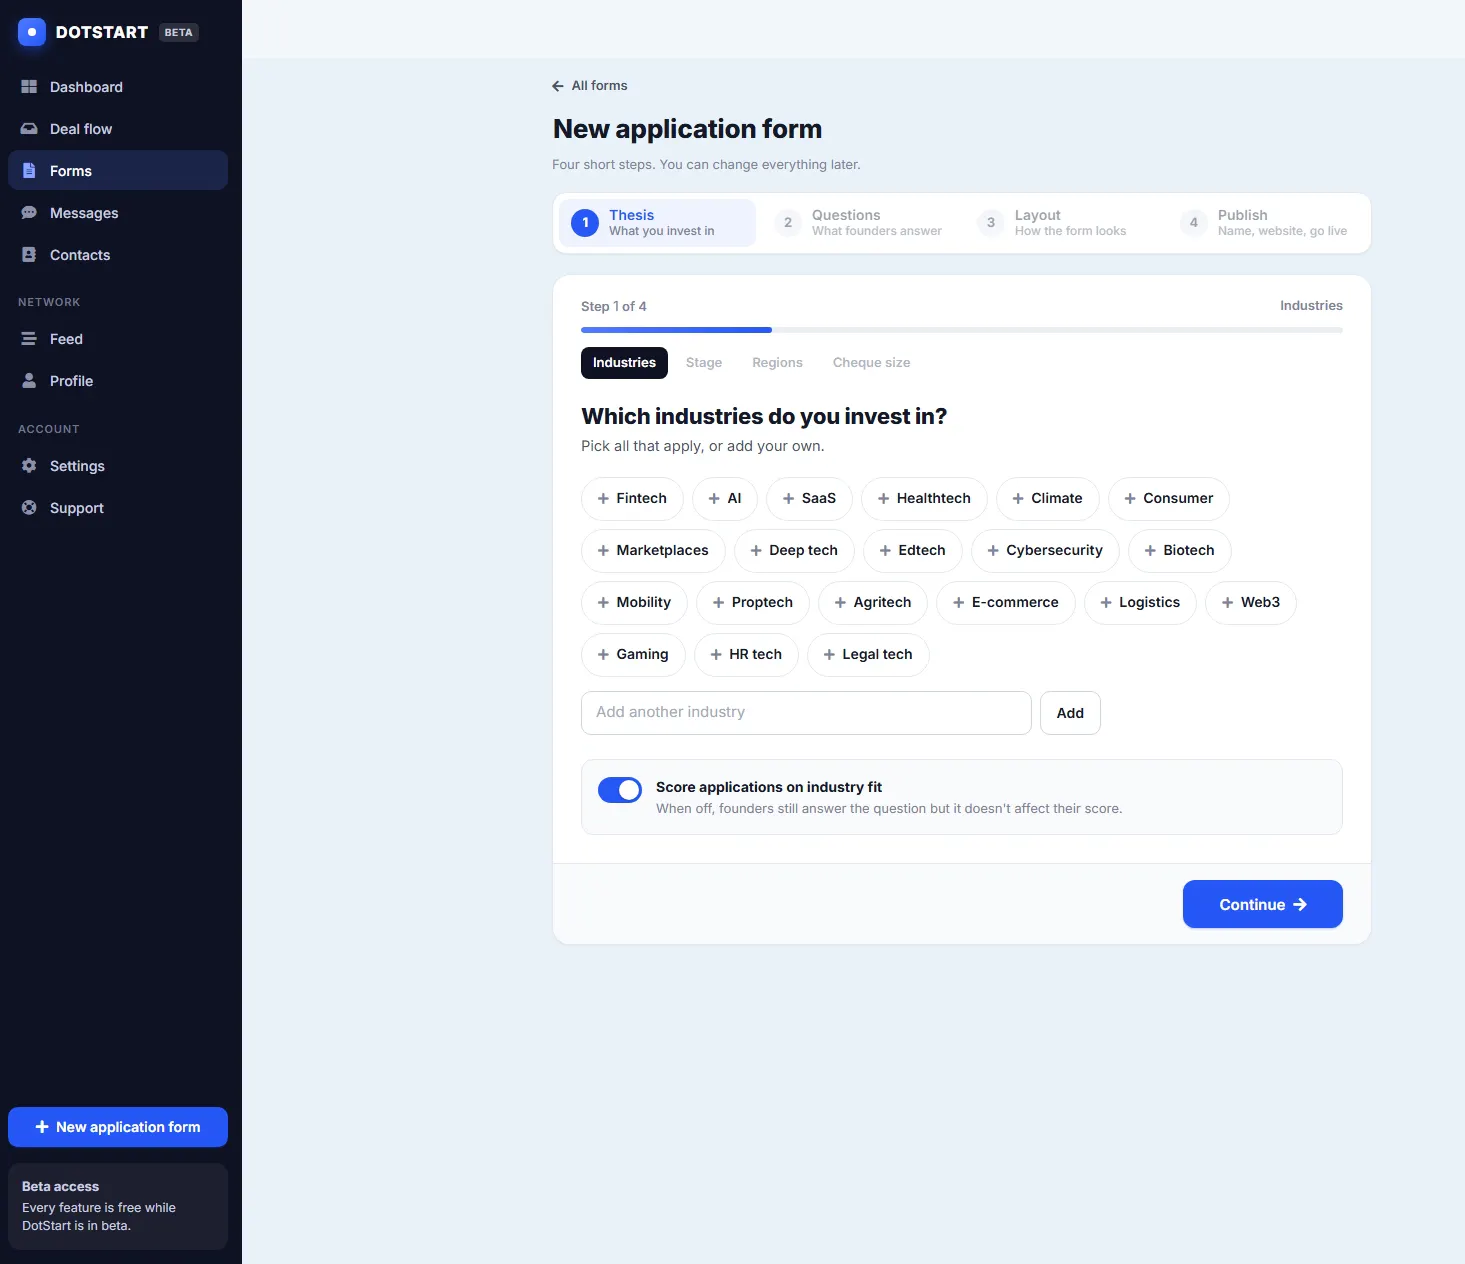Click the back arrow beside All forms
This screenshot has height=1264, width=1465.
coord(558,86)
